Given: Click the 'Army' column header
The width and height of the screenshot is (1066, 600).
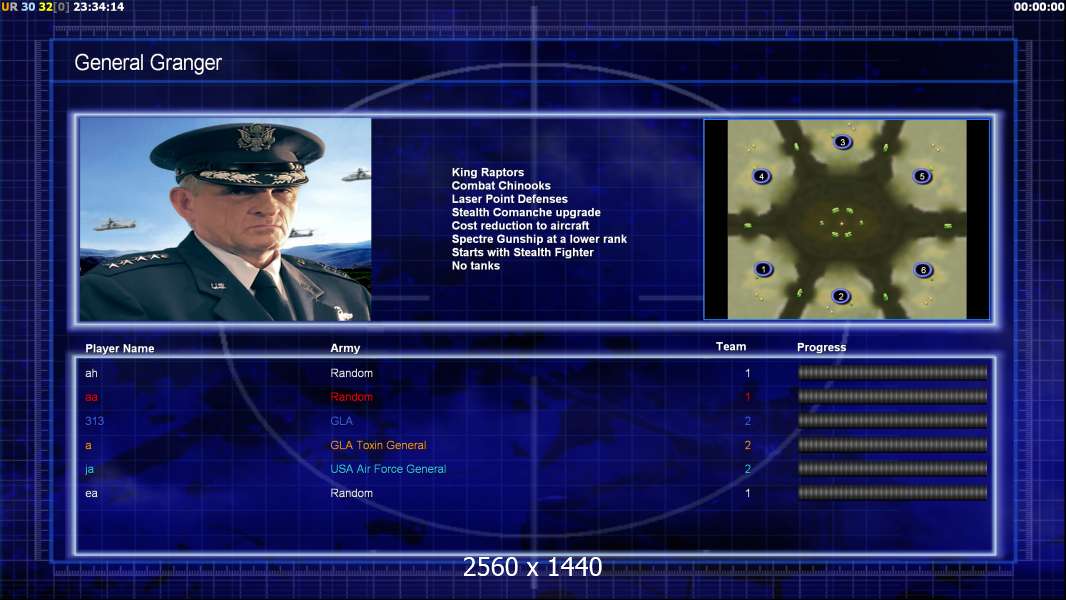Looking at the screenshot, I should tap(345, 348).
